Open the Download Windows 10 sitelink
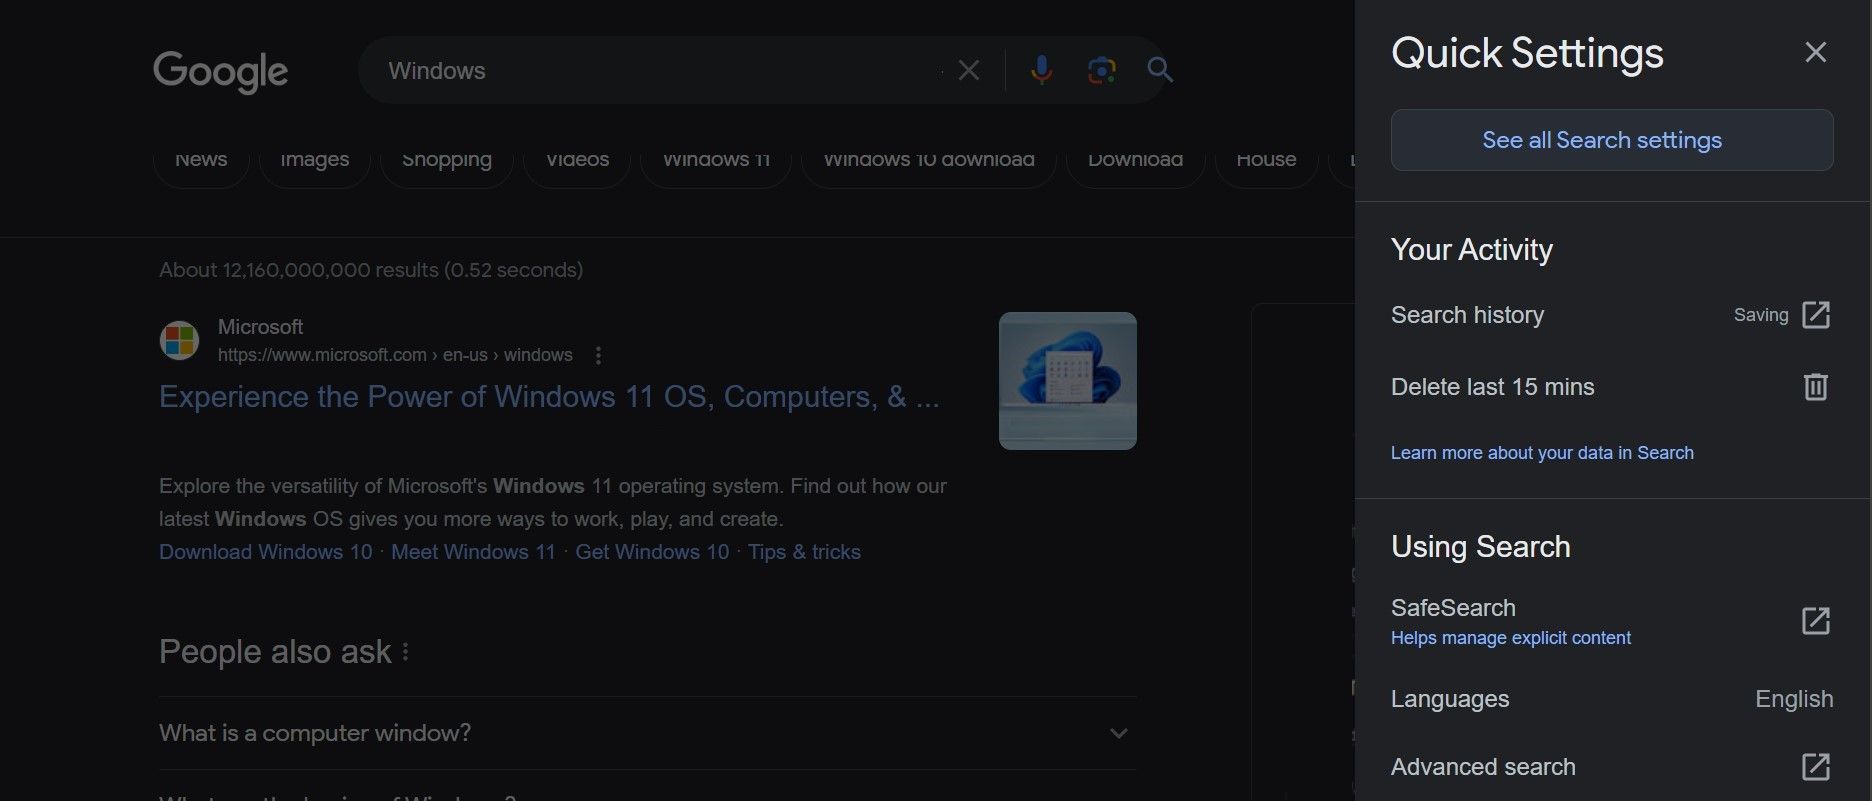The height and width of the screenshot is (801, 1872). pos(265,552)
